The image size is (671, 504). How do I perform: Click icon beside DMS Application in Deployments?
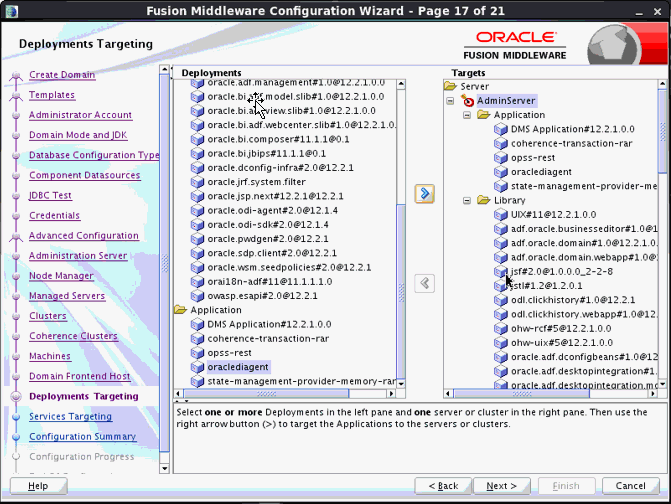(197, 324)
